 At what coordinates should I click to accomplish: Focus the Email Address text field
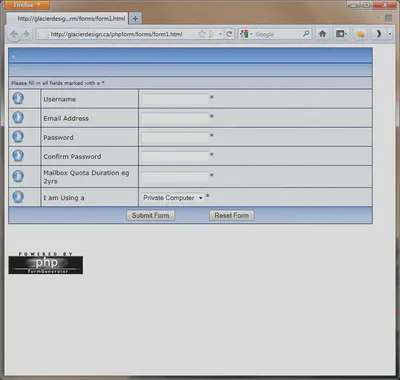pyautogui.click(x=175, y=118)
